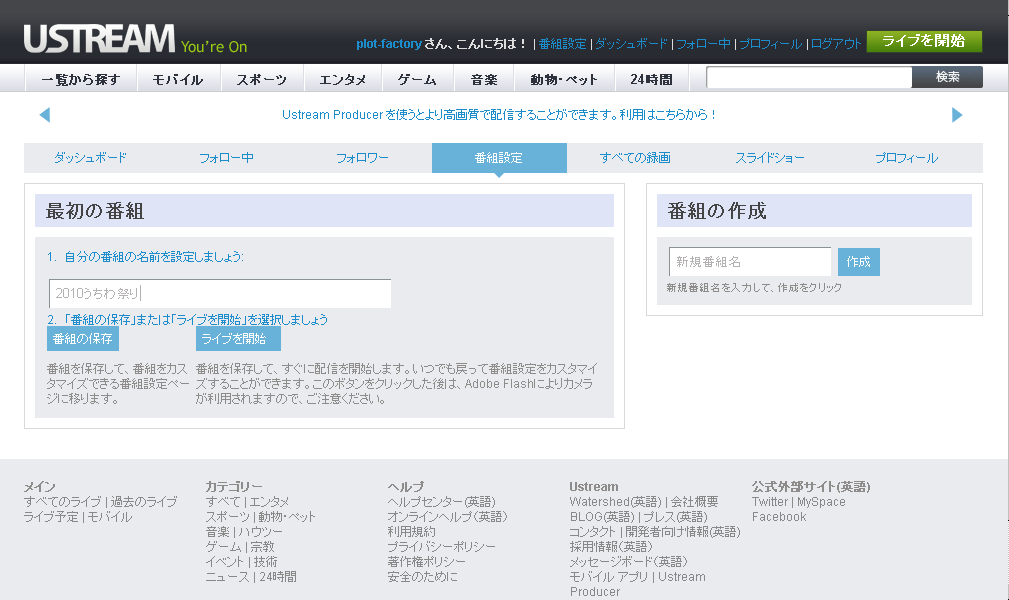
Task: Open プロフィール link in header
Action: (x=770, y=44)
